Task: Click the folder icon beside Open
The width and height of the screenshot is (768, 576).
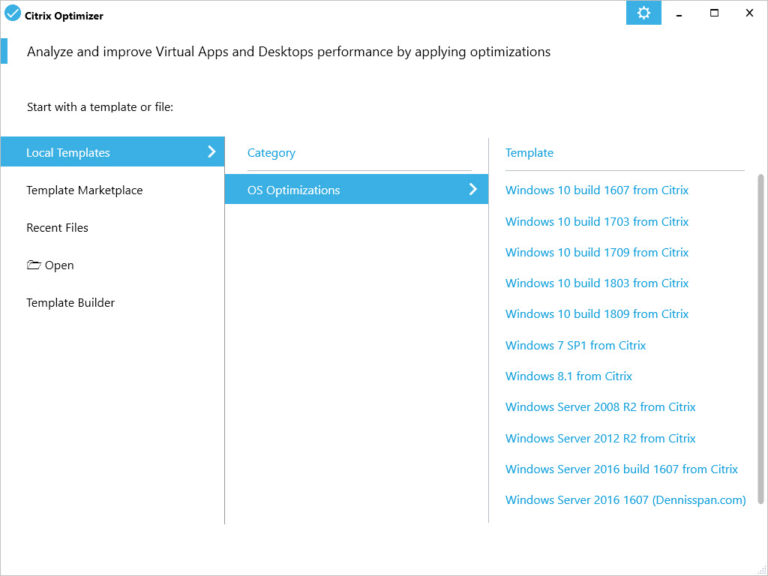Action: [33, 266]
